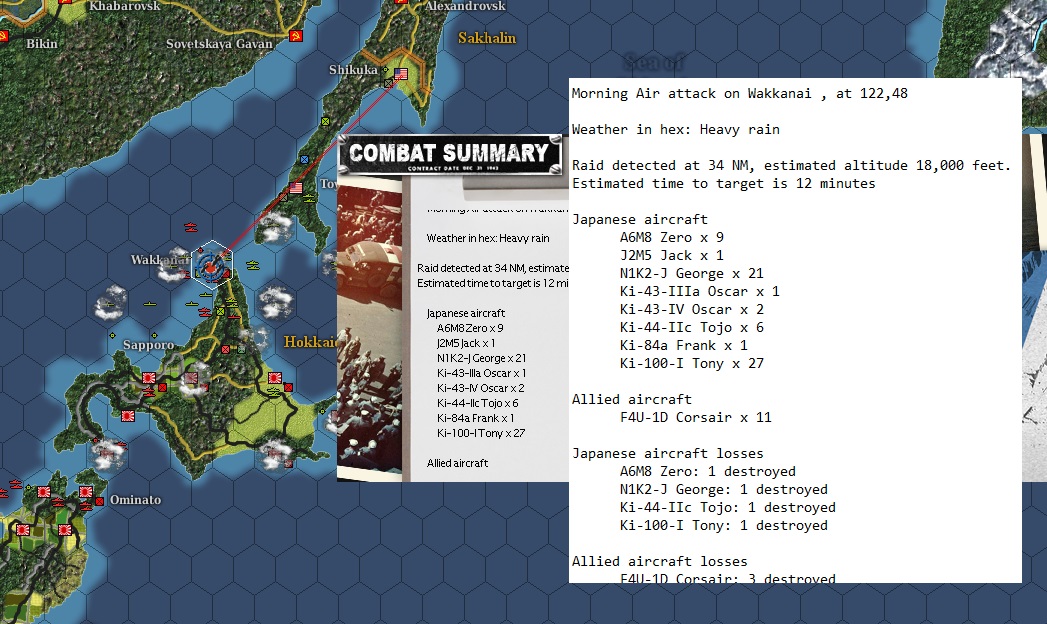Click the 'Weather in hex: Heavy rain' line in large report
The image size is (1047, 624).
coord(676,129)
